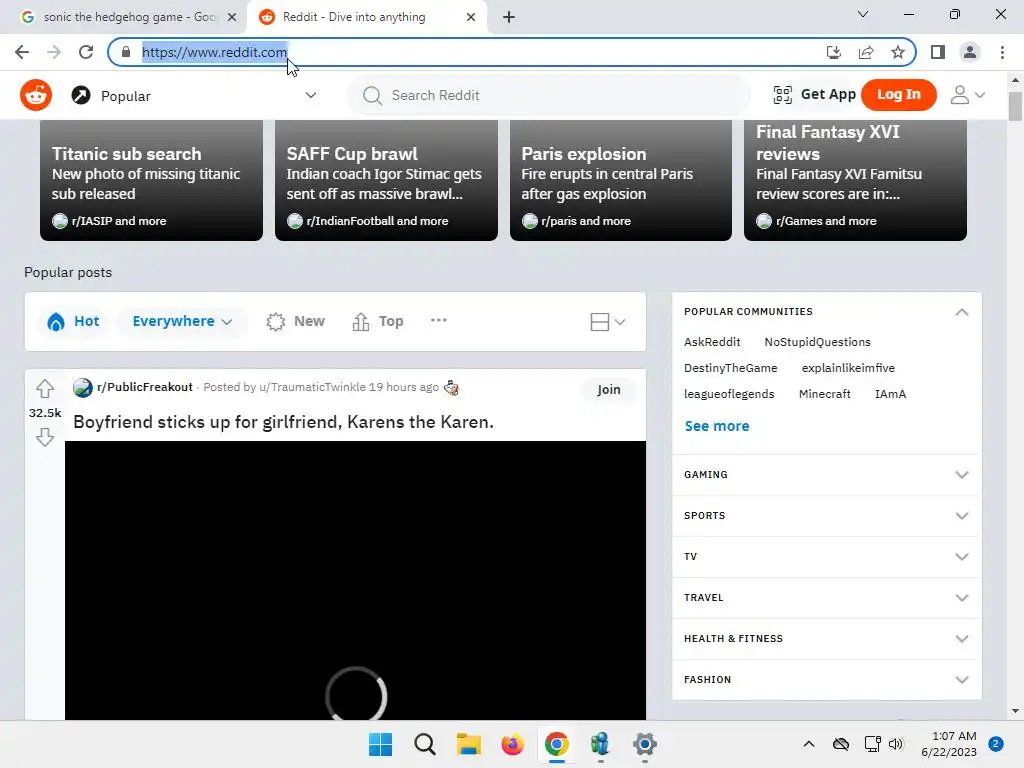Screen dimensions: 1024x768
Task: Click the award icon beside post timestamp
Action: (451, 387)
